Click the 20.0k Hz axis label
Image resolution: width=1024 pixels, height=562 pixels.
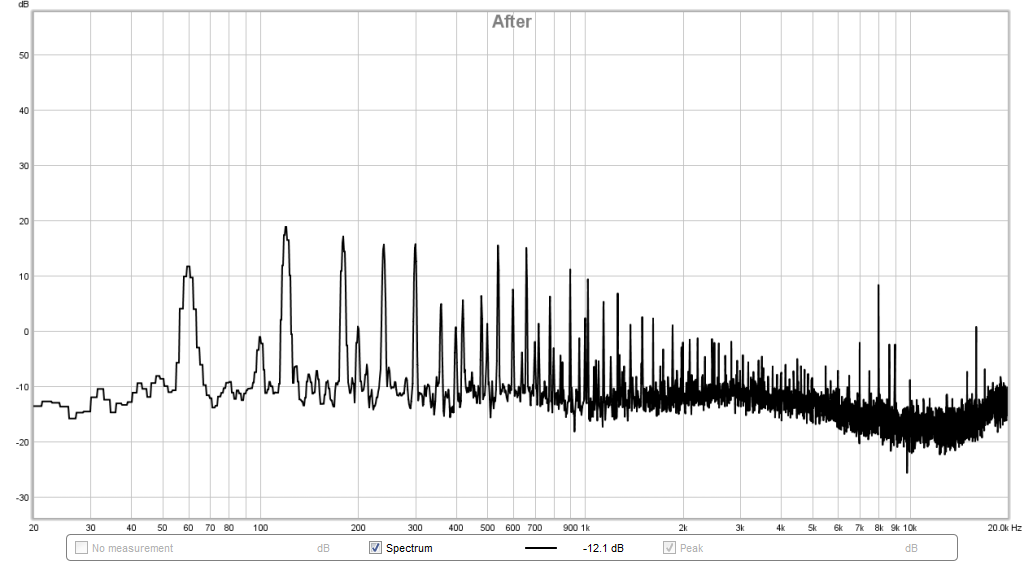1004,527
